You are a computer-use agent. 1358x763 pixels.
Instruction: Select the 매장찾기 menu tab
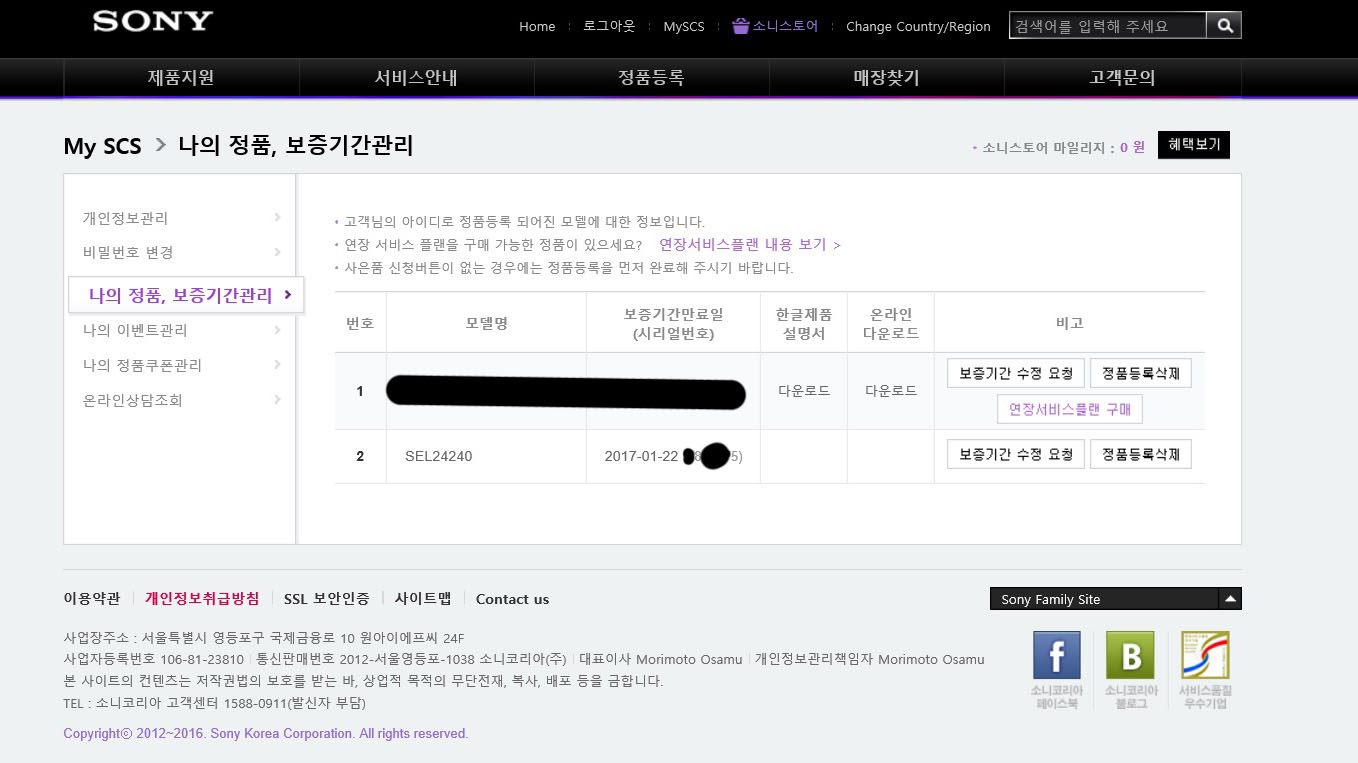tap(886, 78)
